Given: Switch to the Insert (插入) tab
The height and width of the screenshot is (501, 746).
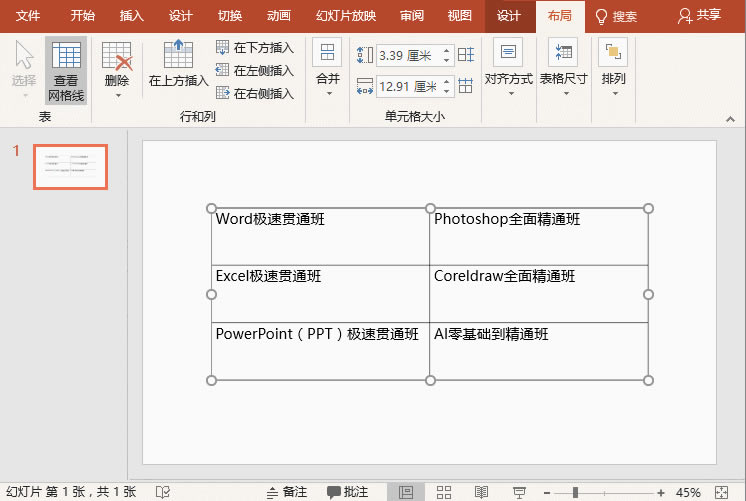Looking at the screenshot, I should (132, 16).
